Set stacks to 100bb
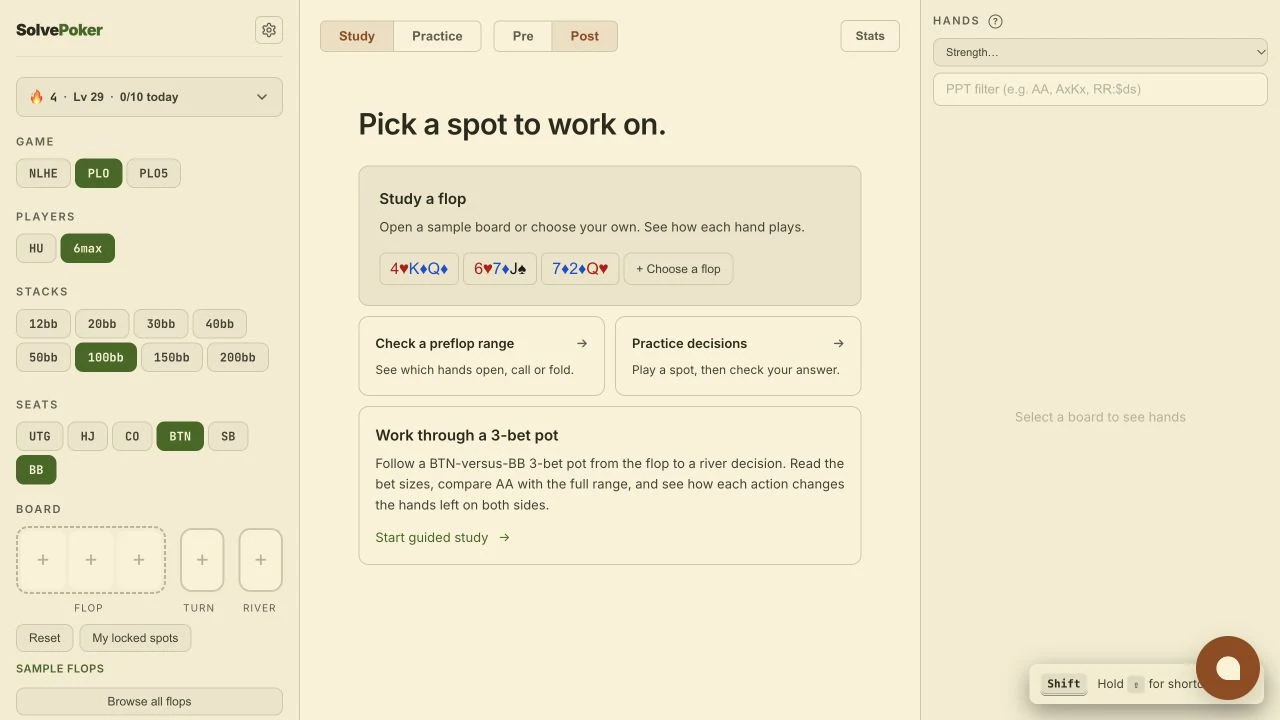 [x=106, y=357]
